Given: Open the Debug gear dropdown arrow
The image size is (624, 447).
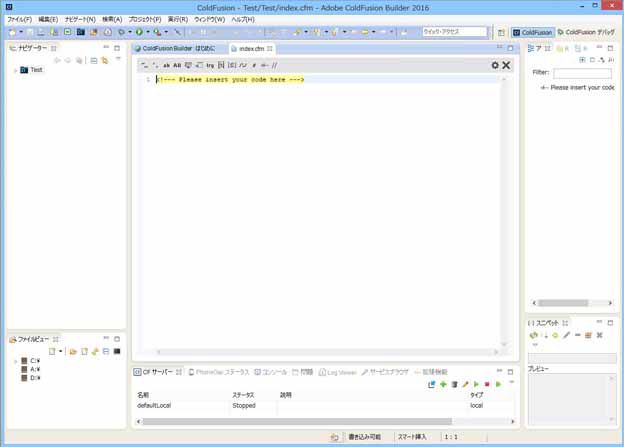Looking at the screenshot, I should click(130, 32).
